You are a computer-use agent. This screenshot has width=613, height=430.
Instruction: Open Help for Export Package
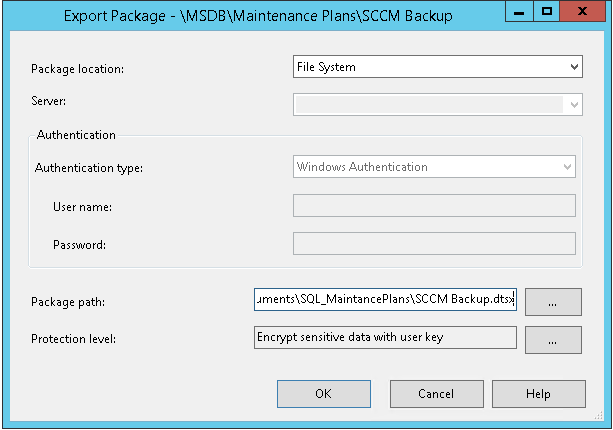pyautogui.click(x=538, y=394)
